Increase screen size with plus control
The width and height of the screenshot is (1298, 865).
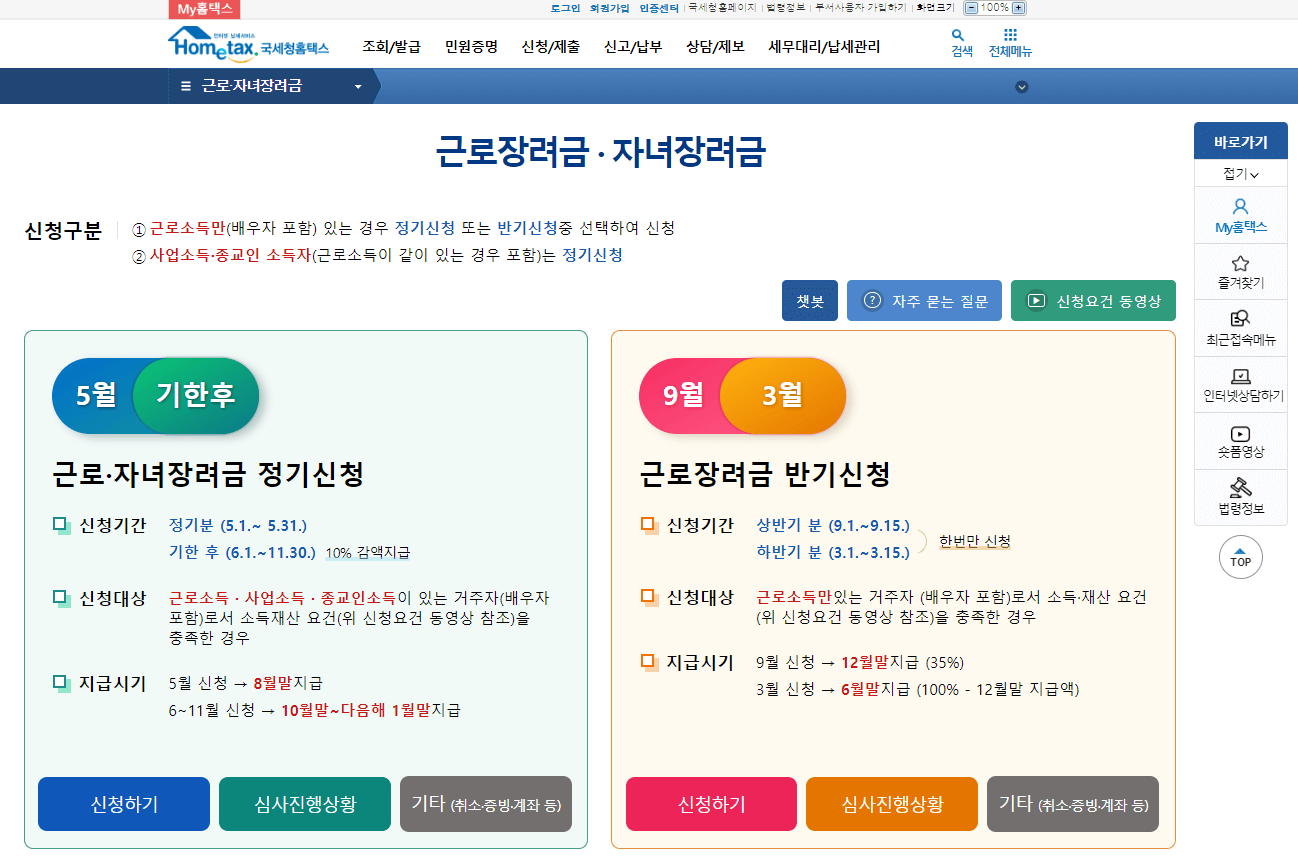(x=1016, y=9)
